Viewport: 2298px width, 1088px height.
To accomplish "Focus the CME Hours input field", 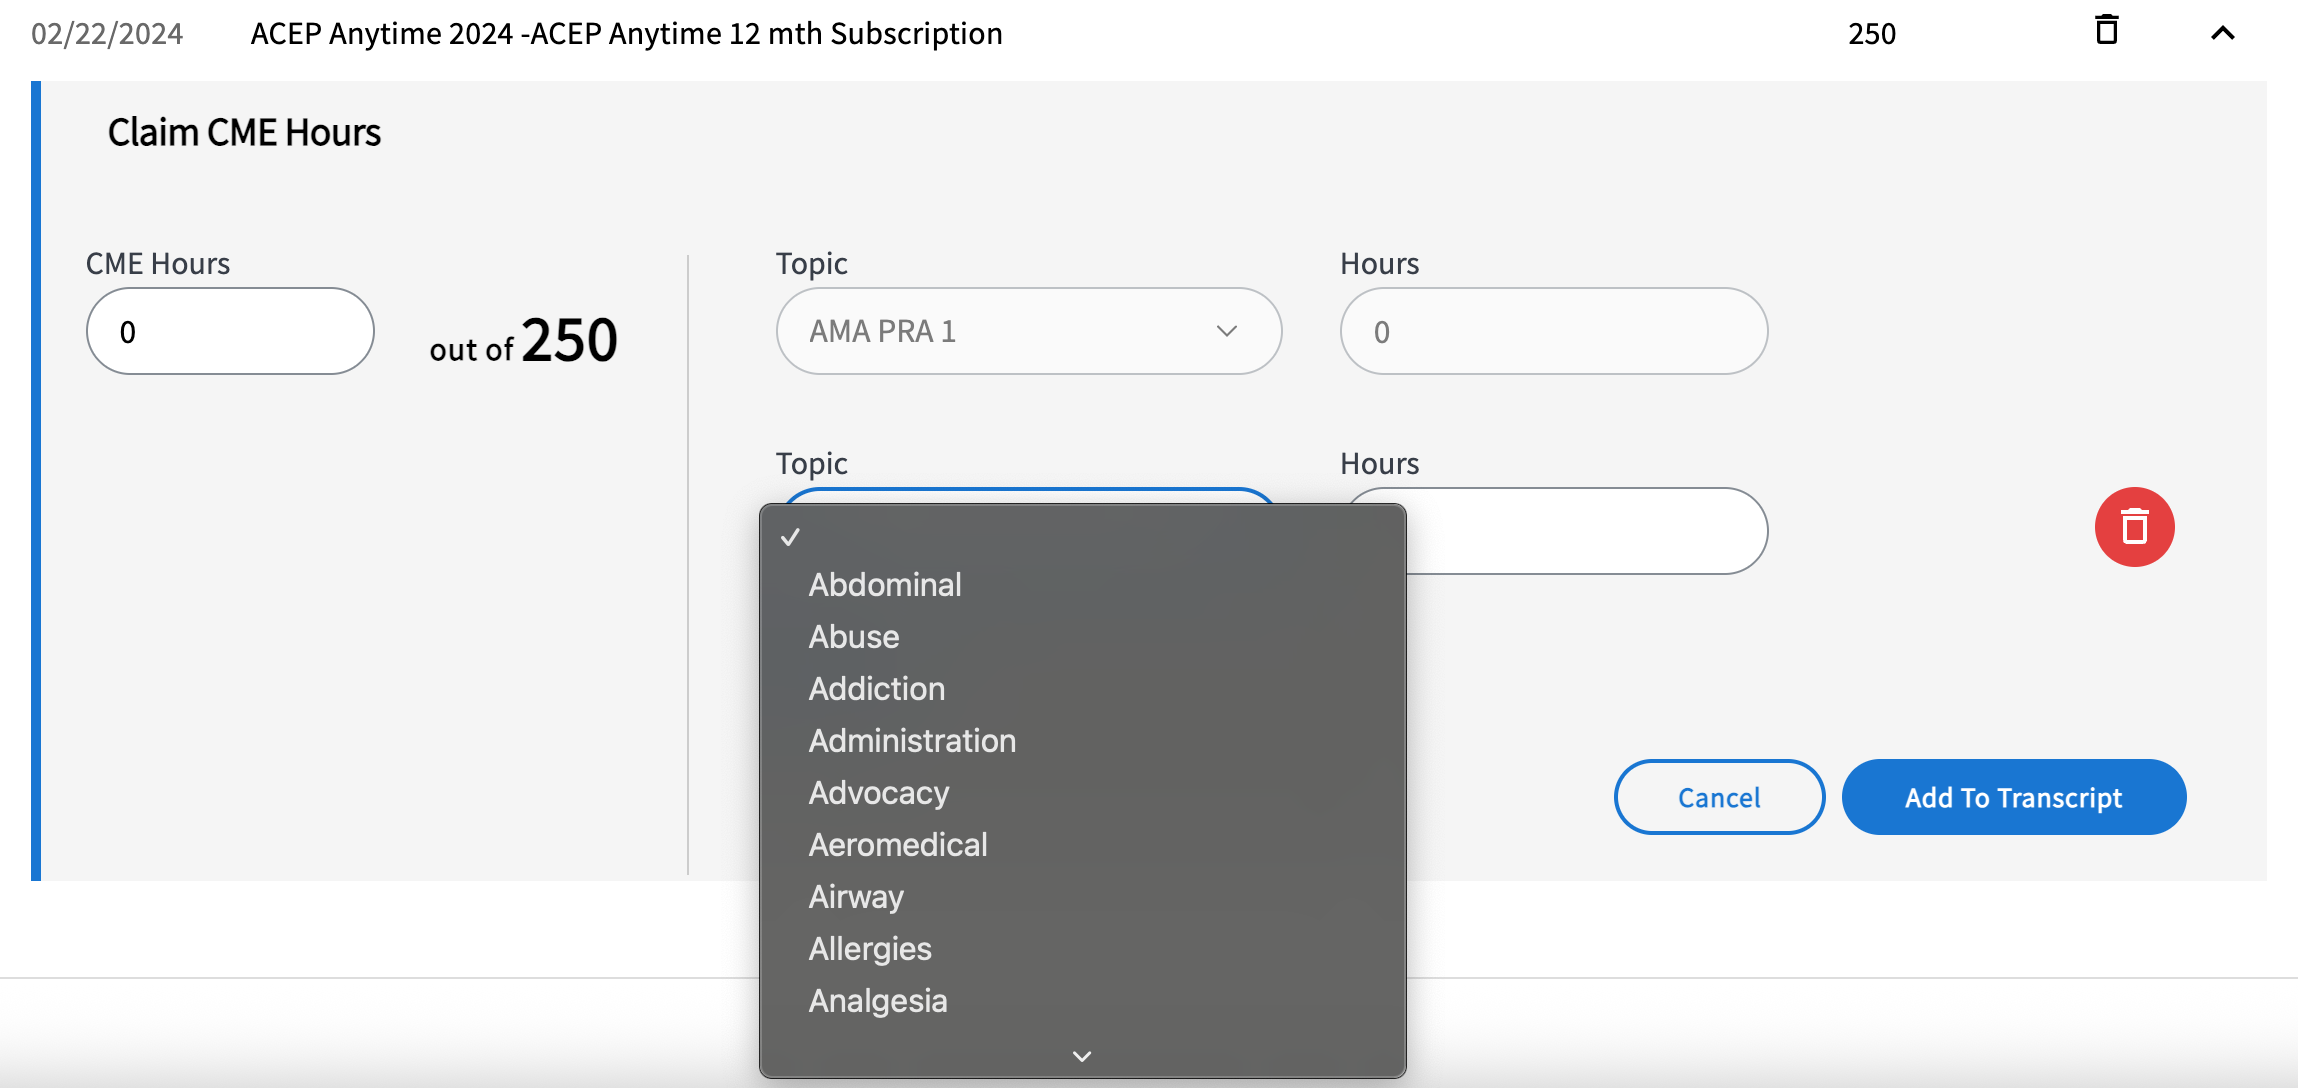I will tap(230, 331).
